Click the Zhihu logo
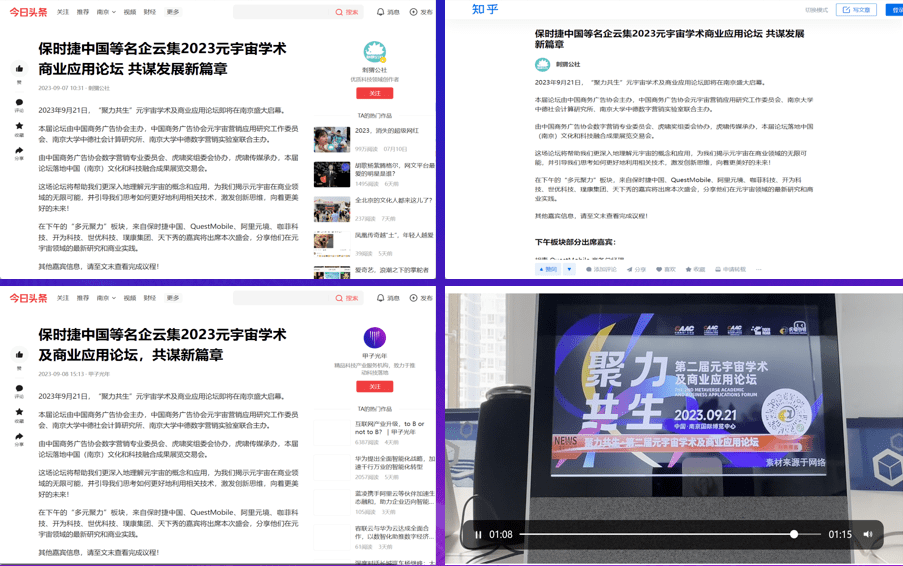This screenshot has width=903, height=566. point(485,10)
